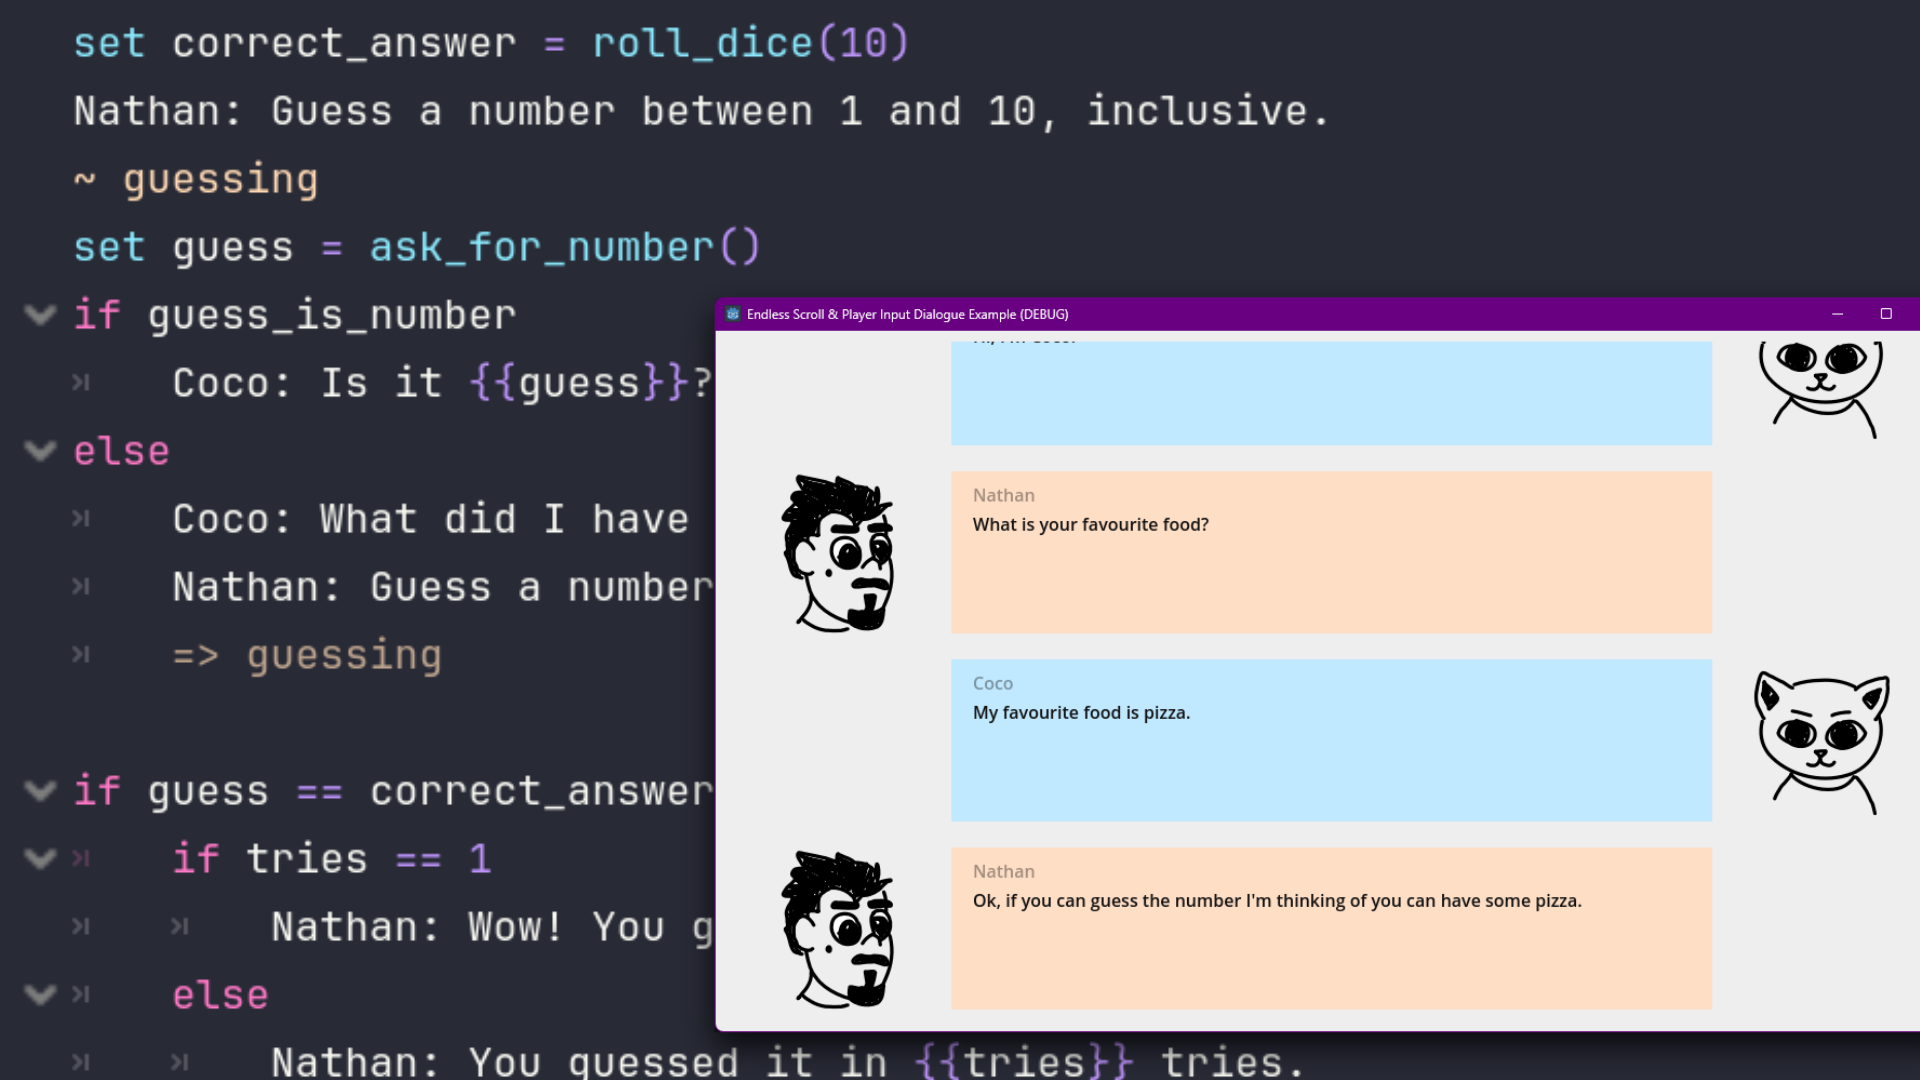The width and height of the screenshot is (1920, 1080).
Task: Click the restore down button on debug window
Action: [1886, 313]
